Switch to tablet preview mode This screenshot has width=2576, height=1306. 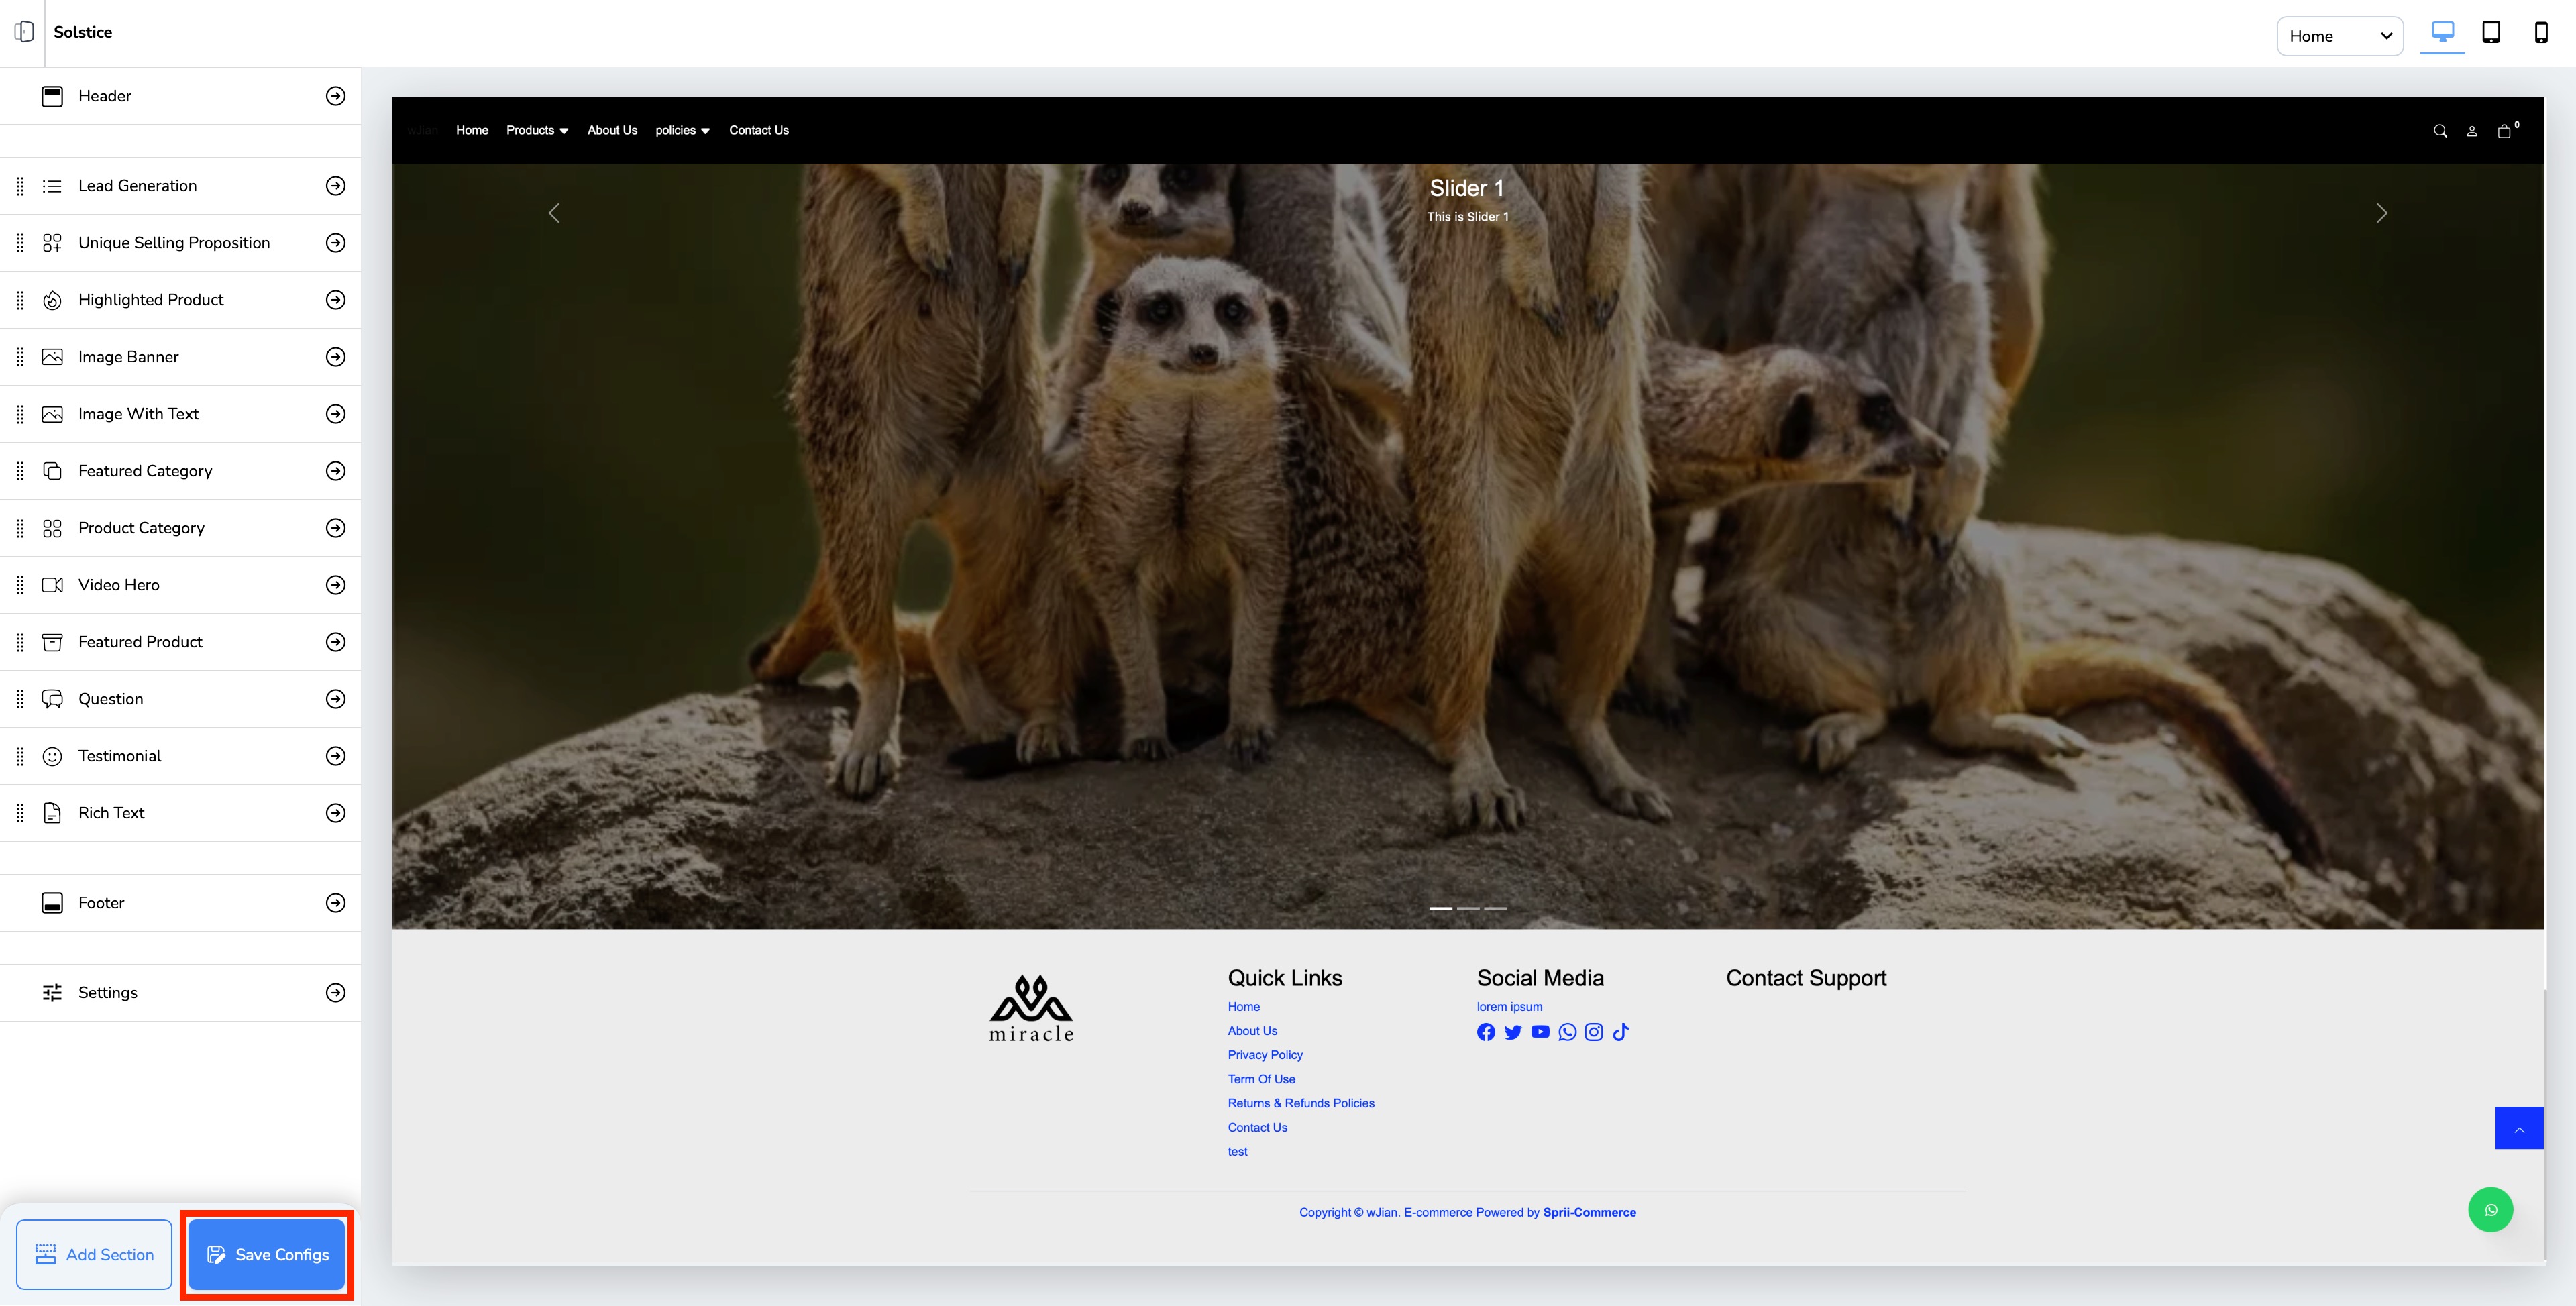click(x=2491, y=32)
